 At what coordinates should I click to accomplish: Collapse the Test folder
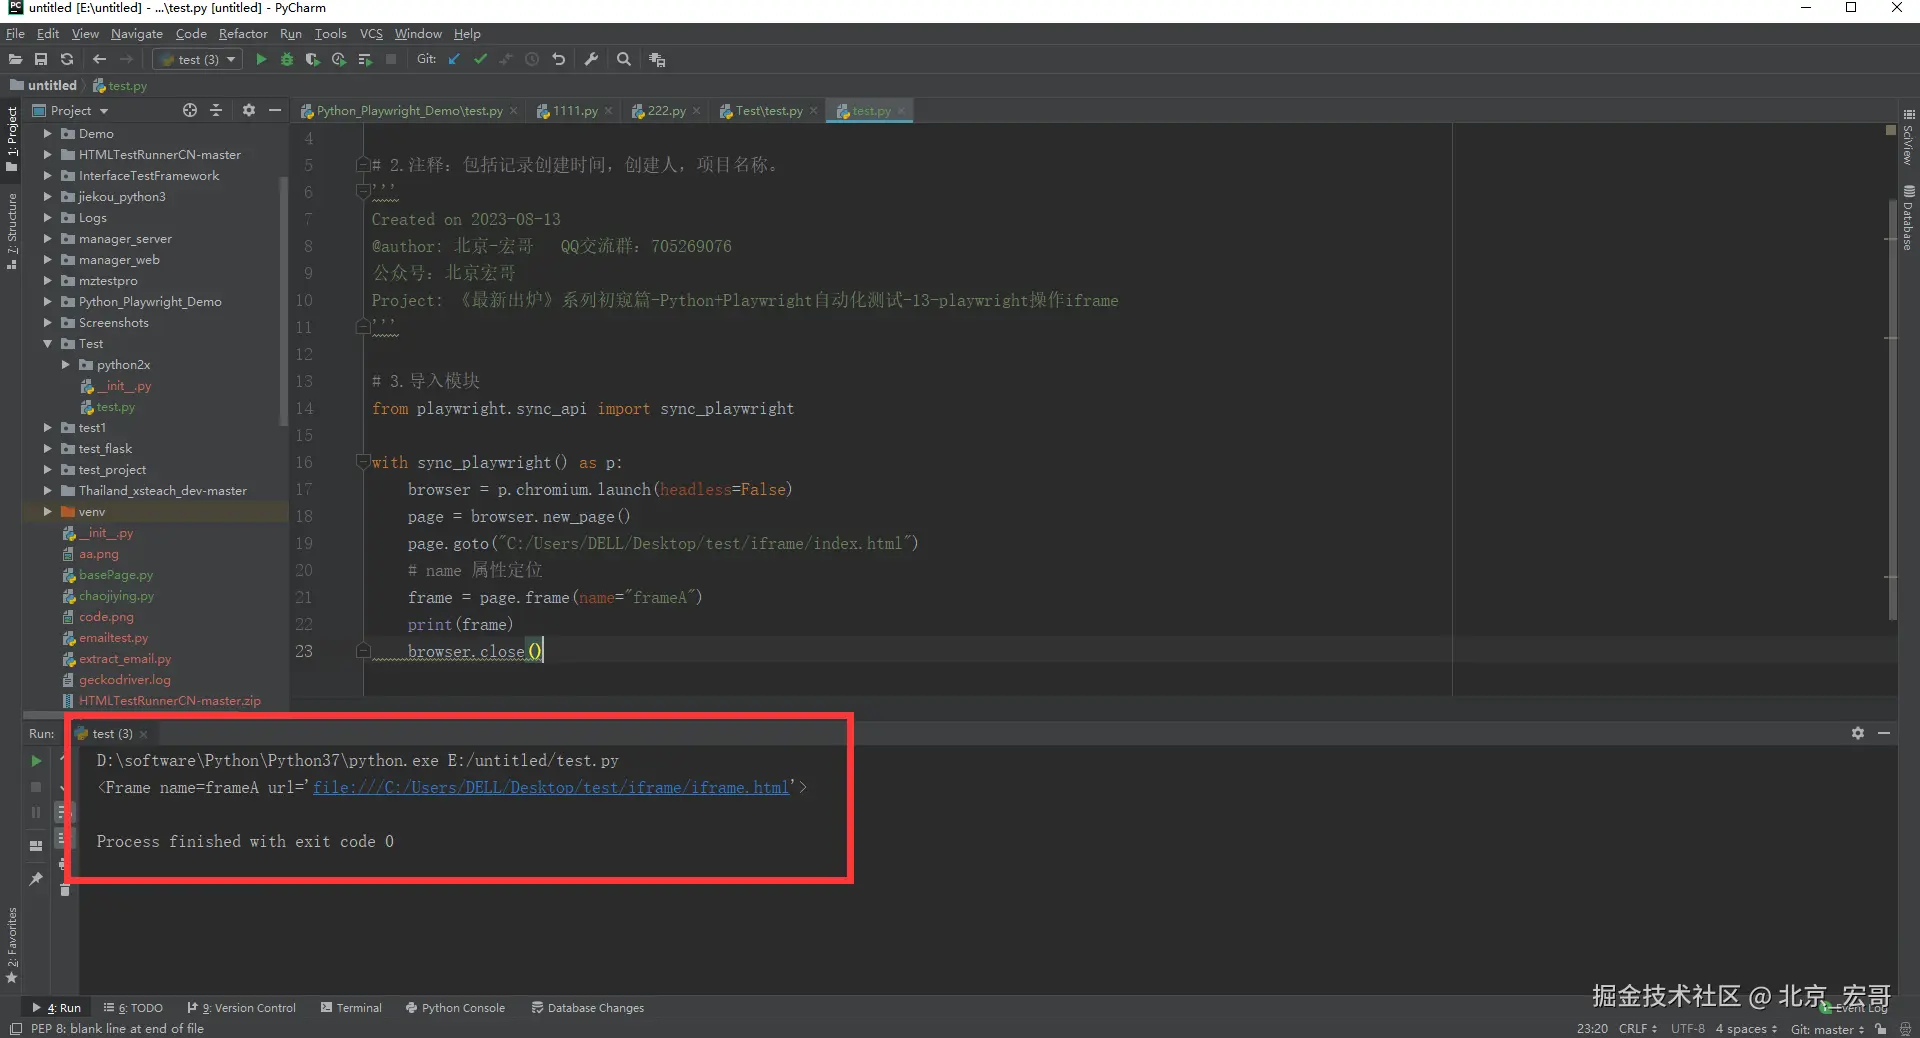coord(47,343)
